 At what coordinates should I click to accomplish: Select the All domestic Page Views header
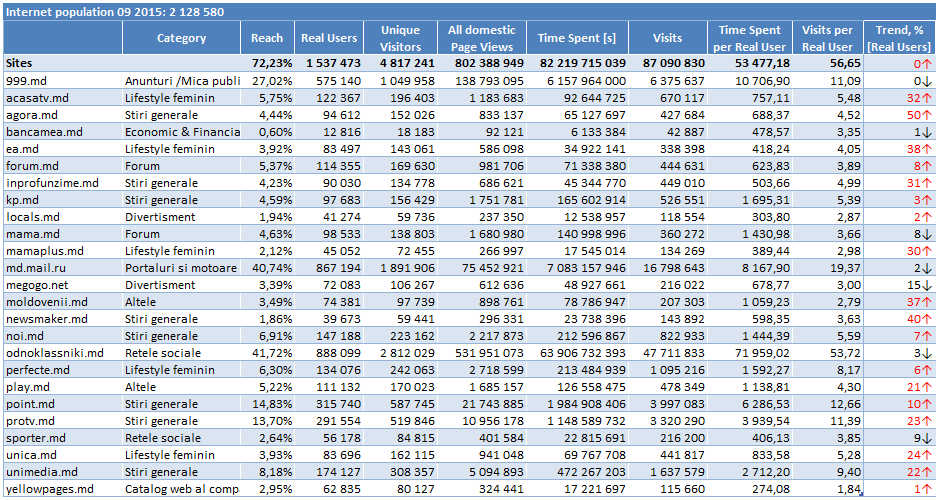point(483,38)
